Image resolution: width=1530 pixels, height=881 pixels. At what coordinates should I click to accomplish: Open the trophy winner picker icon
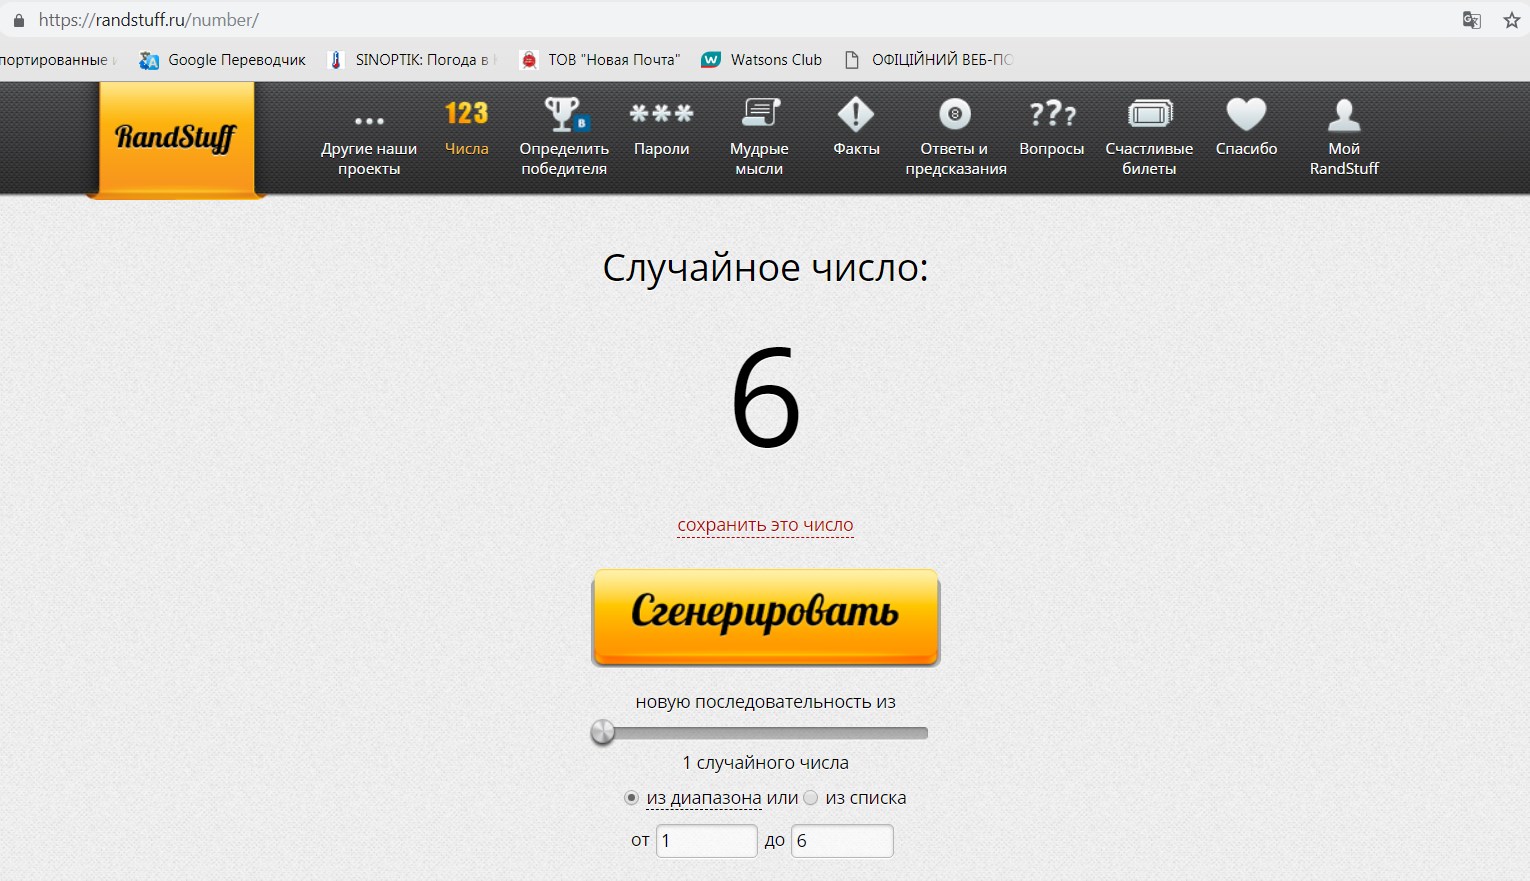(564, 114)
